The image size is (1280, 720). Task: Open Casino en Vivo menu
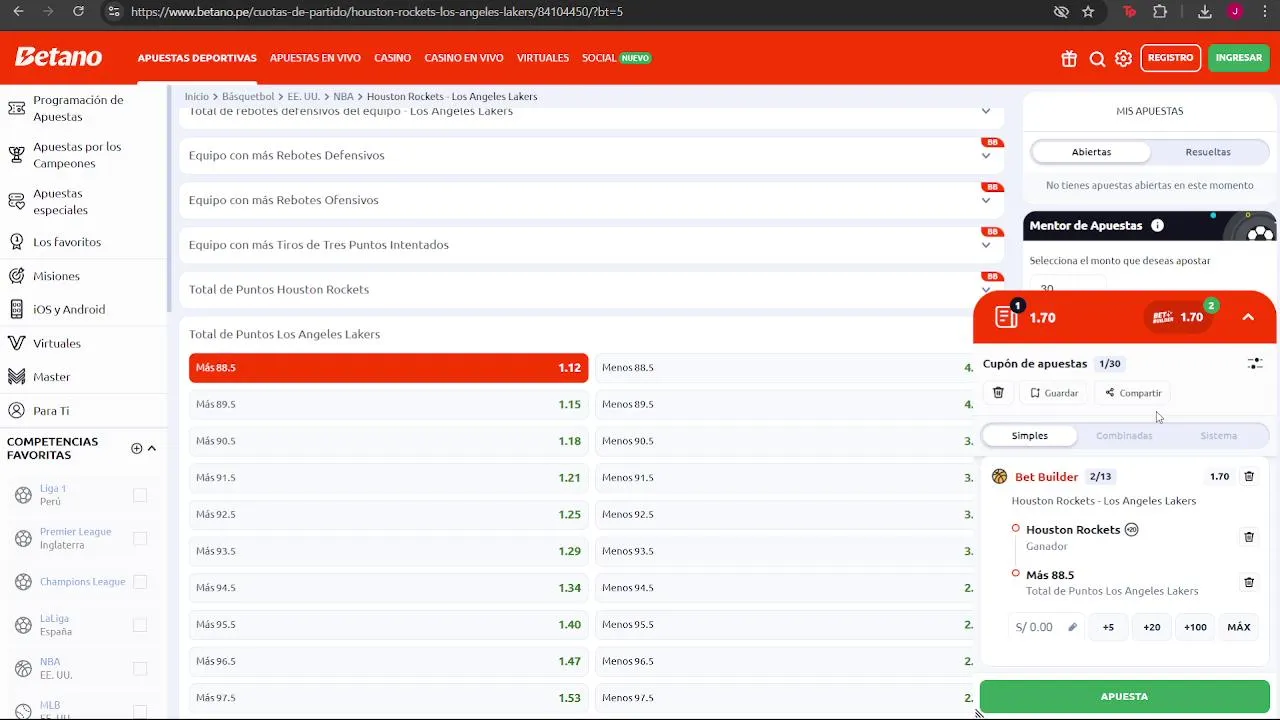tap(464, 58)
